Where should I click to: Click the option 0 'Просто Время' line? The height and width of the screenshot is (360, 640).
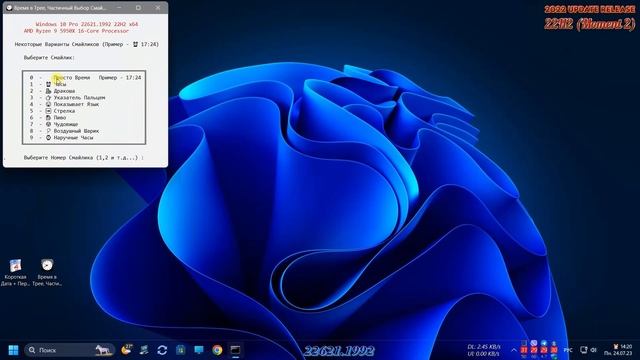pos(85,78)
